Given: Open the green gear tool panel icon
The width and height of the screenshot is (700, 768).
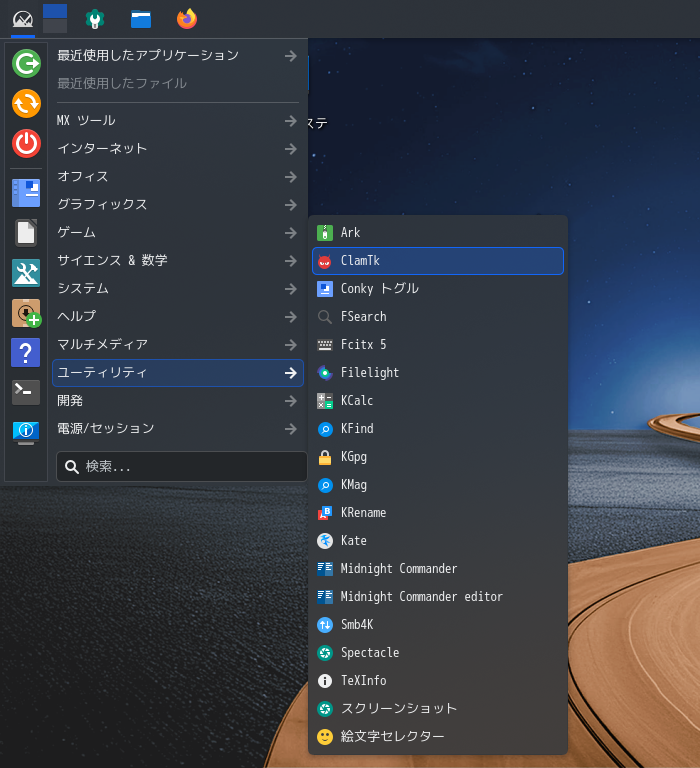Looking at the screenshot, I should coord(95,20).
